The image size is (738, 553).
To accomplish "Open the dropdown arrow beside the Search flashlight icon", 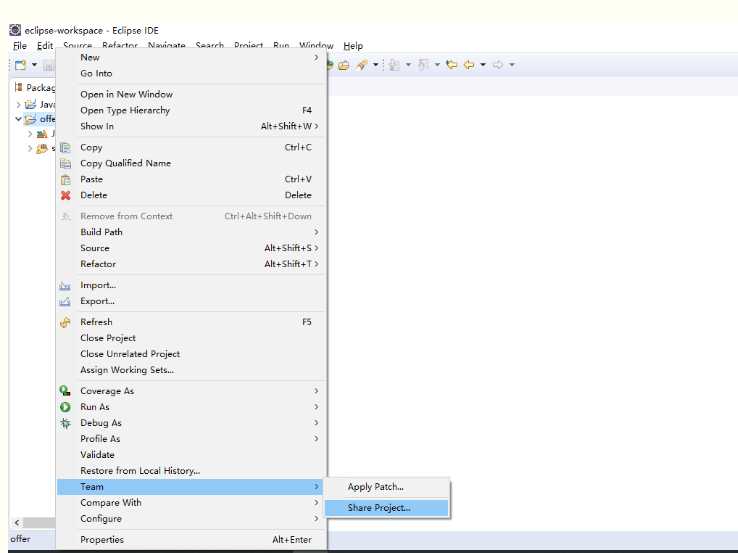I will click(x=376, y=65).
